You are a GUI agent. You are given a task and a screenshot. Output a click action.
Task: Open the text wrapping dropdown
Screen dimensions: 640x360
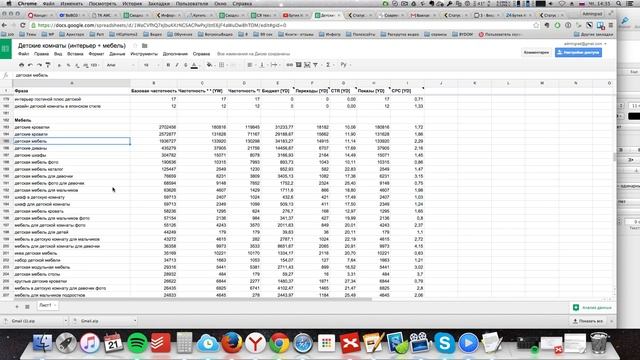click(275, 65)
